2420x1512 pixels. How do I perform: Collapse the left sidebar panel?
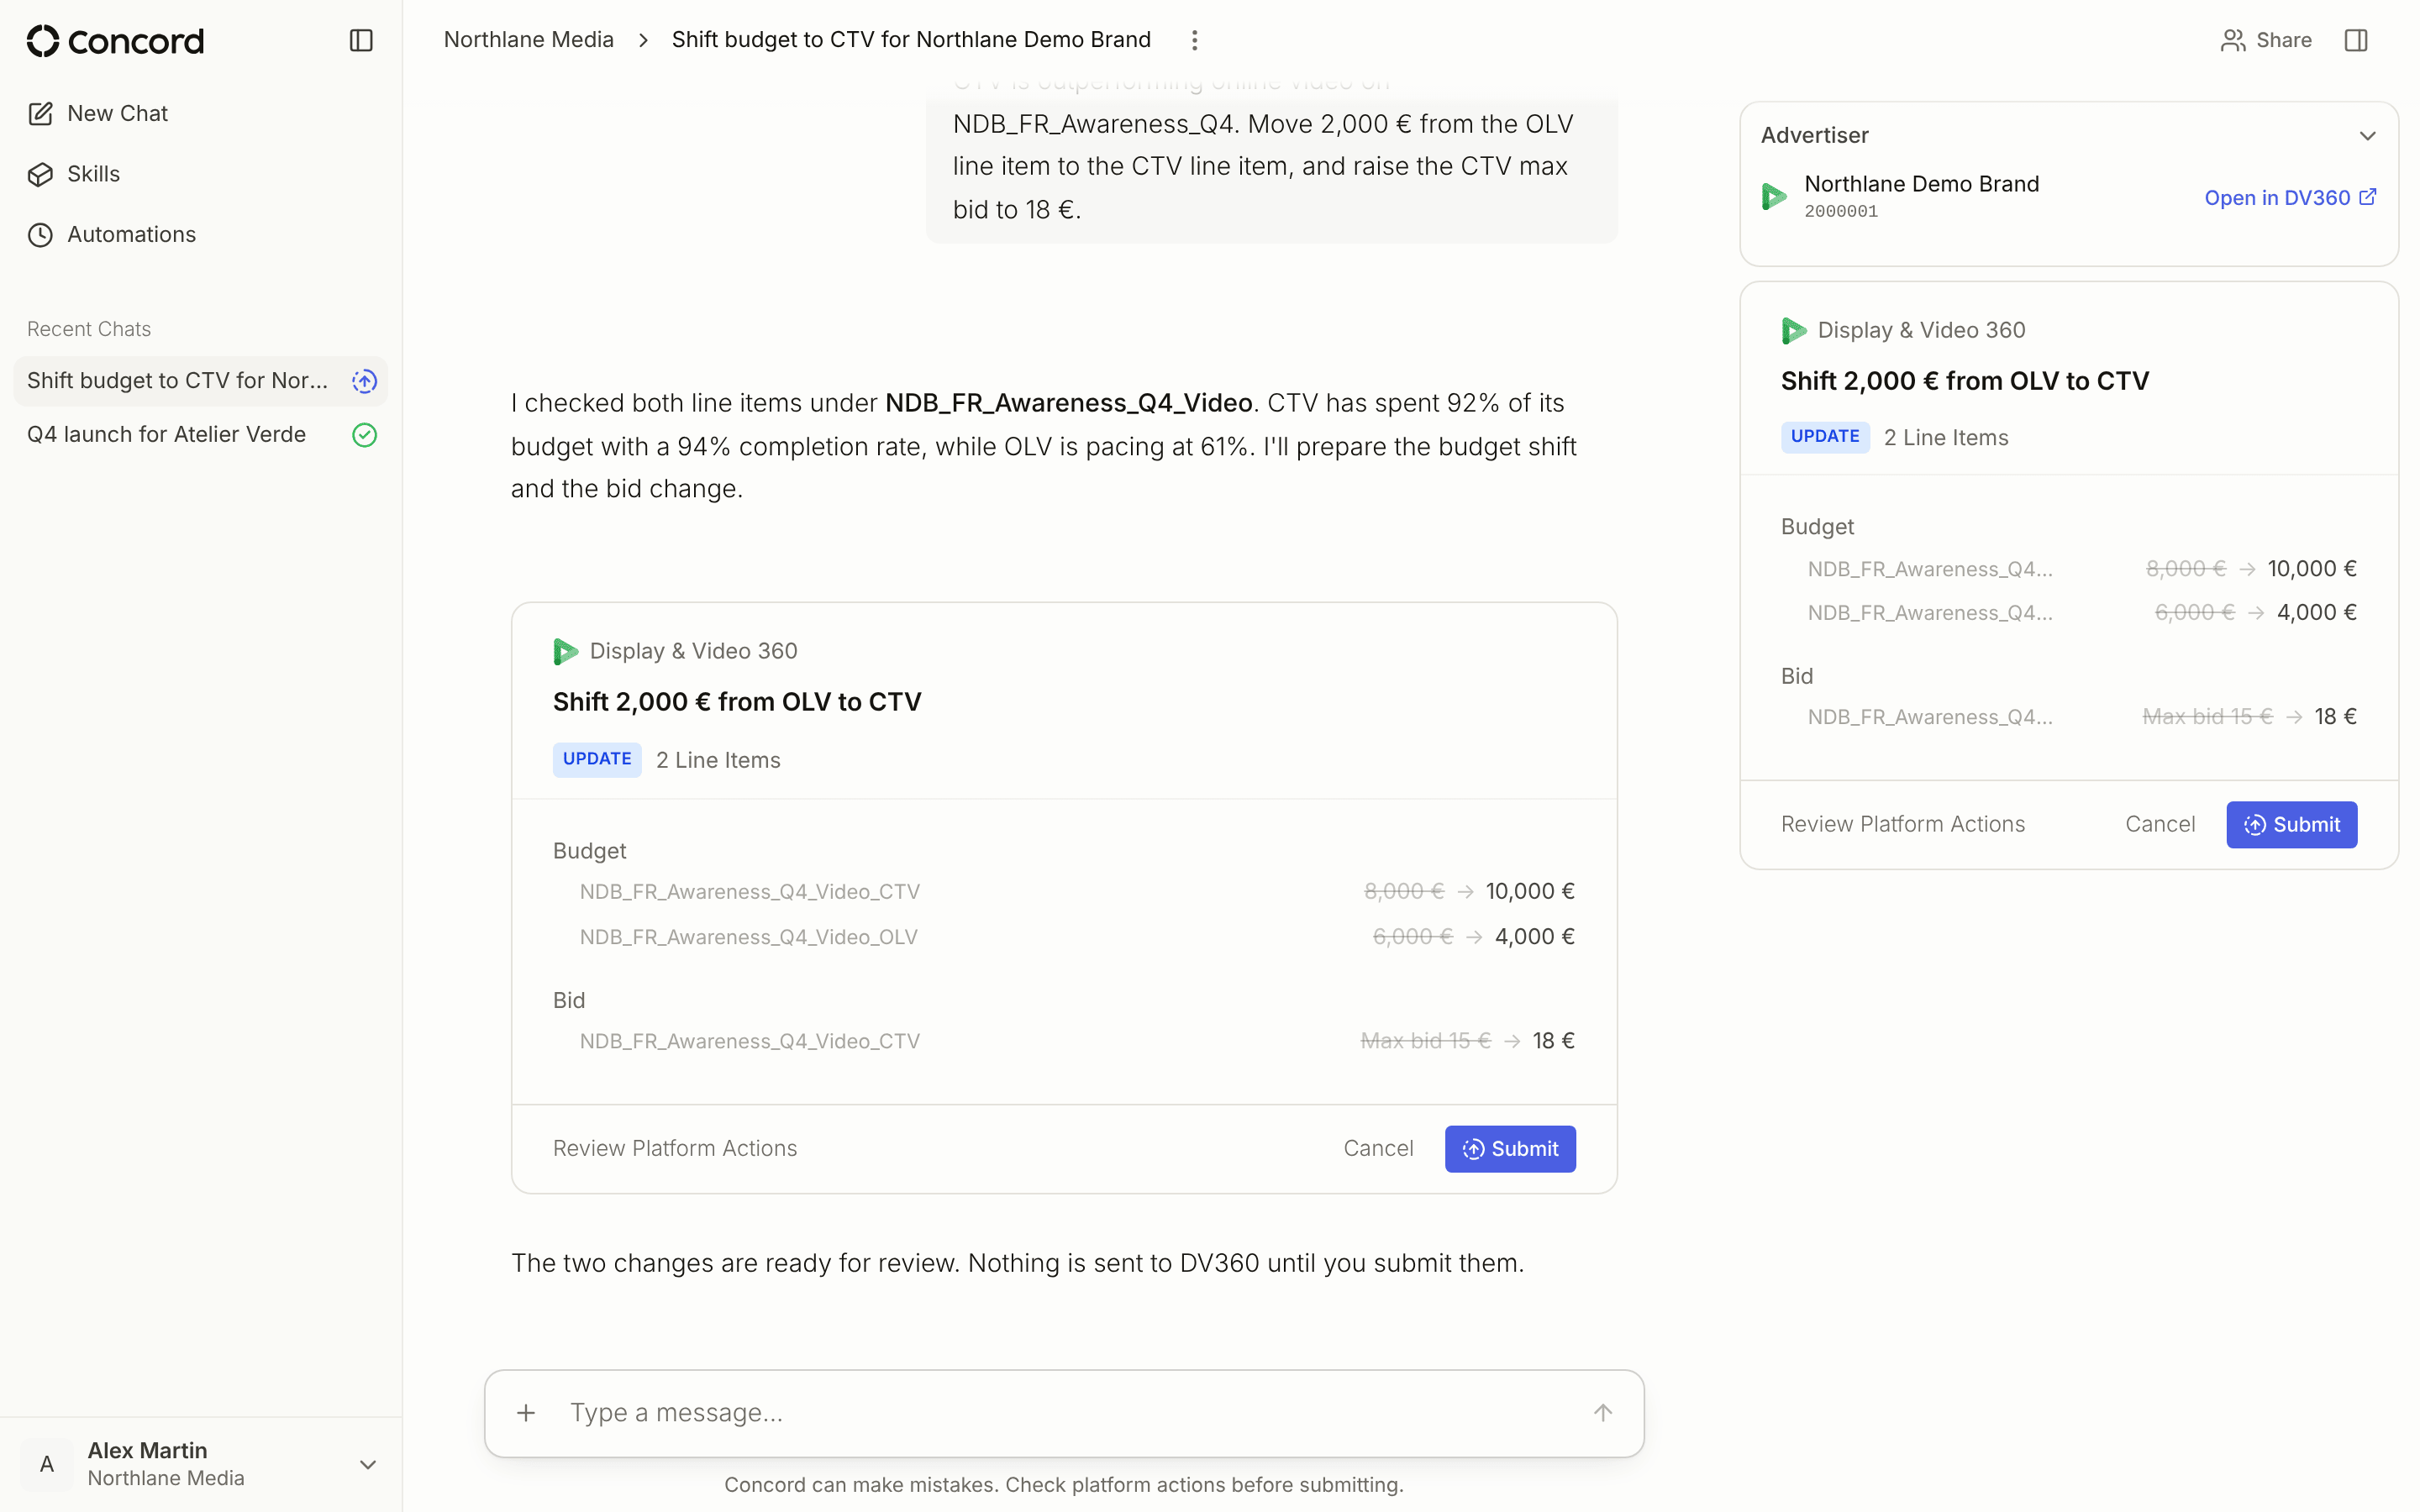point(361,40)
